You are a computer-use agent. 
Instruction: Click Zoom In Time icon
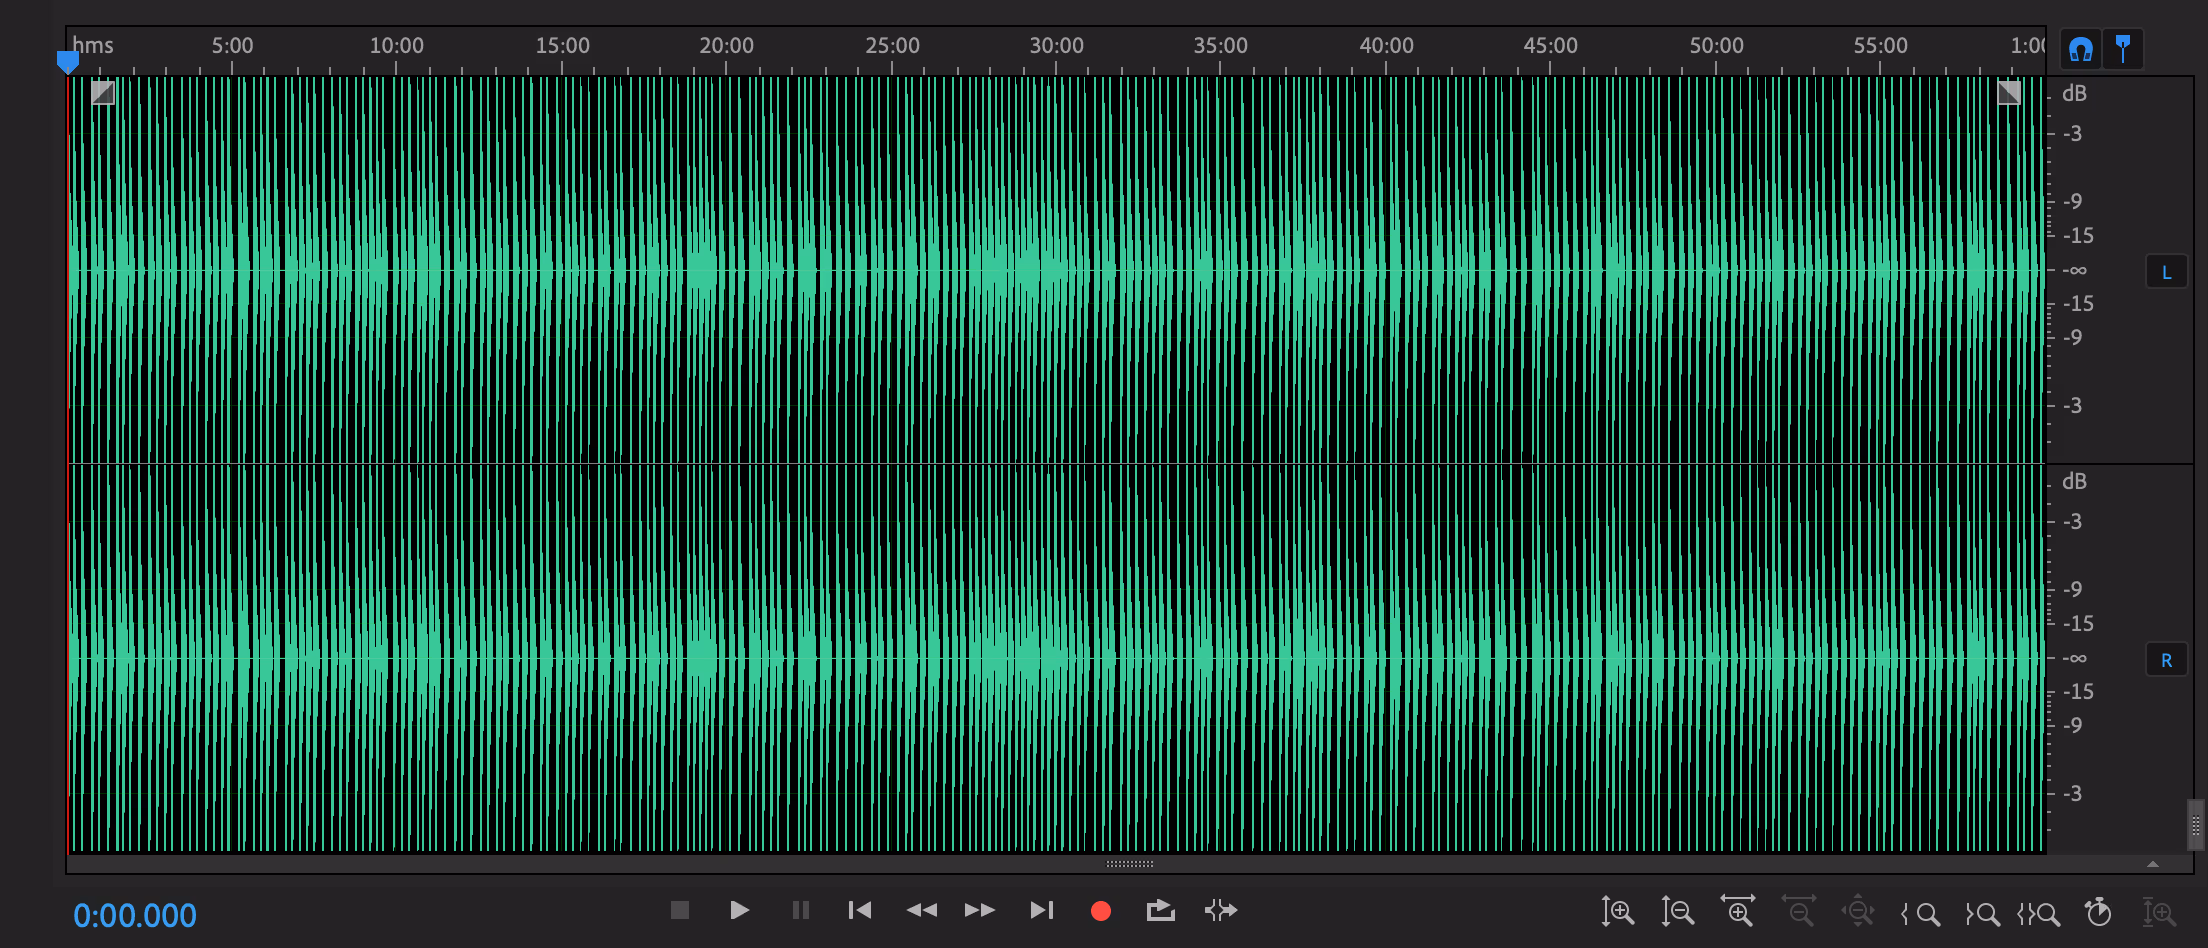coord(1738,912)
